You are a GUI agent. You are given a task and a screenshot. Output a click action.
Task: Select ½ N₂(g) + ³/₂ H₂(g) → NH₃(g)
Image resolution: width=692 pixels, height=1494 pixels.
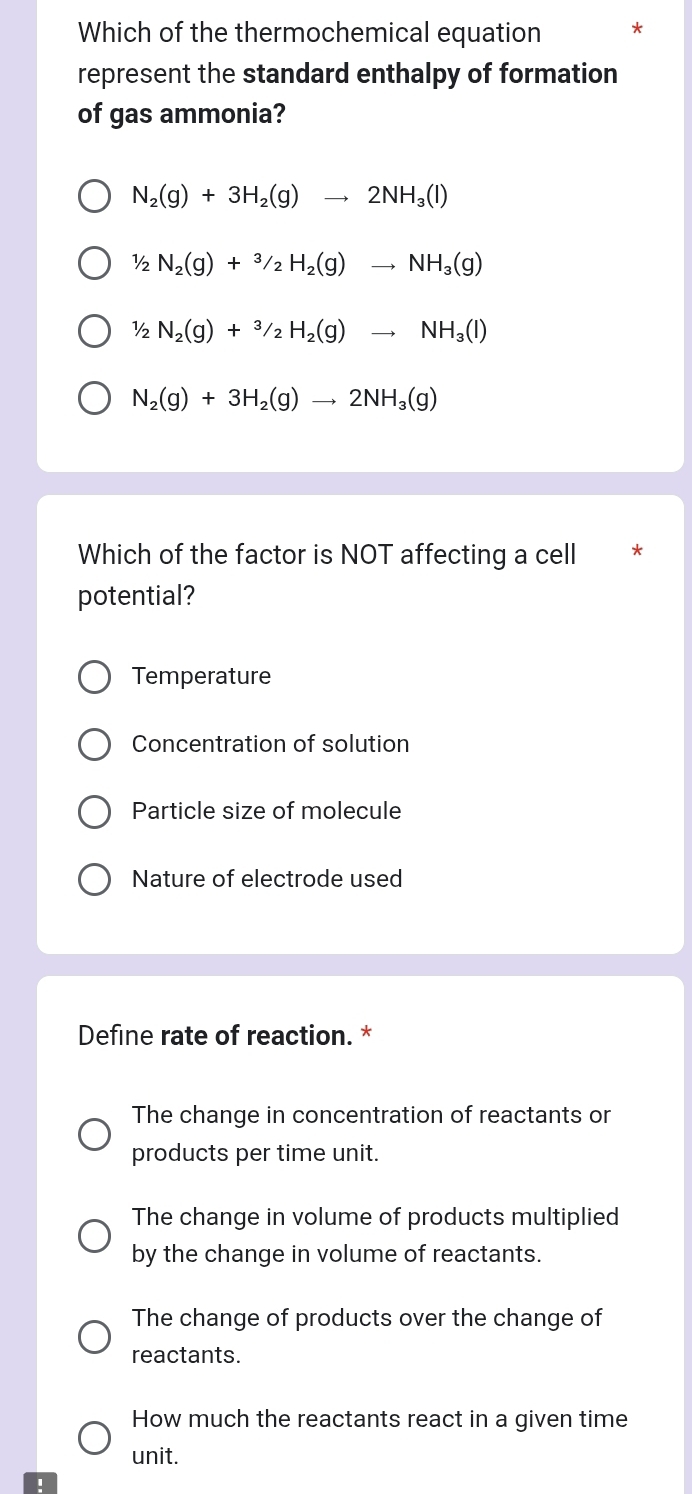coord(94,263)
